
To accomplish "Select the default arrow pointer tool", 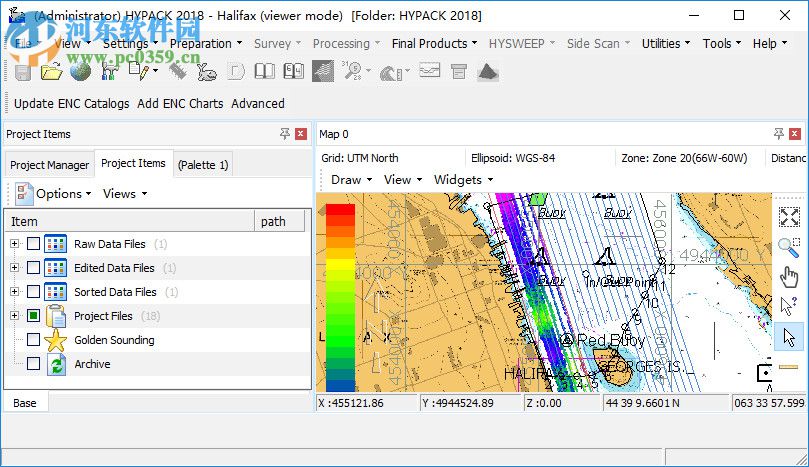I will coord(789,337).
